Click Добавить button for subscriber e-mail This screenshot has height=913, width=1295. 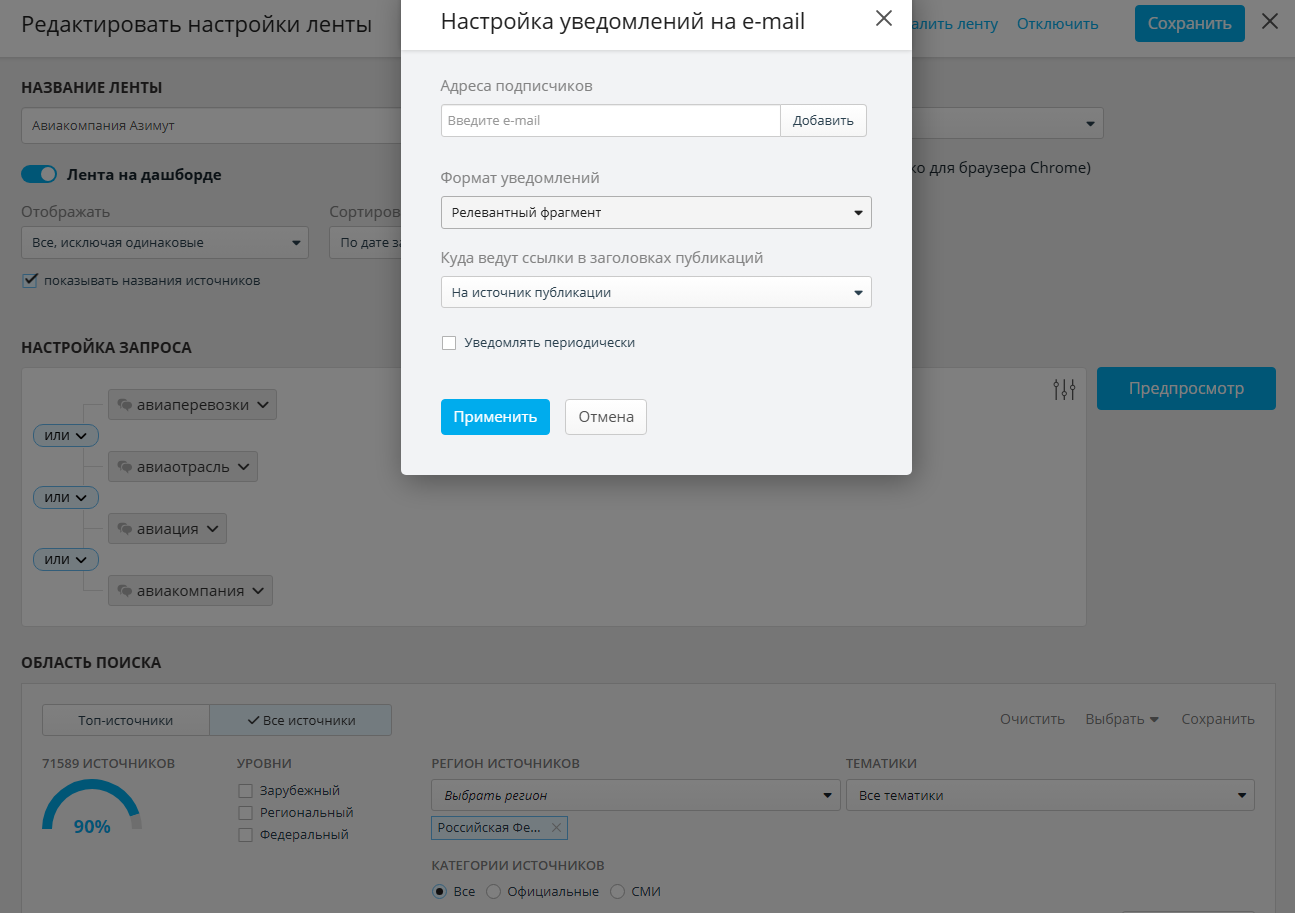point(823,121)
